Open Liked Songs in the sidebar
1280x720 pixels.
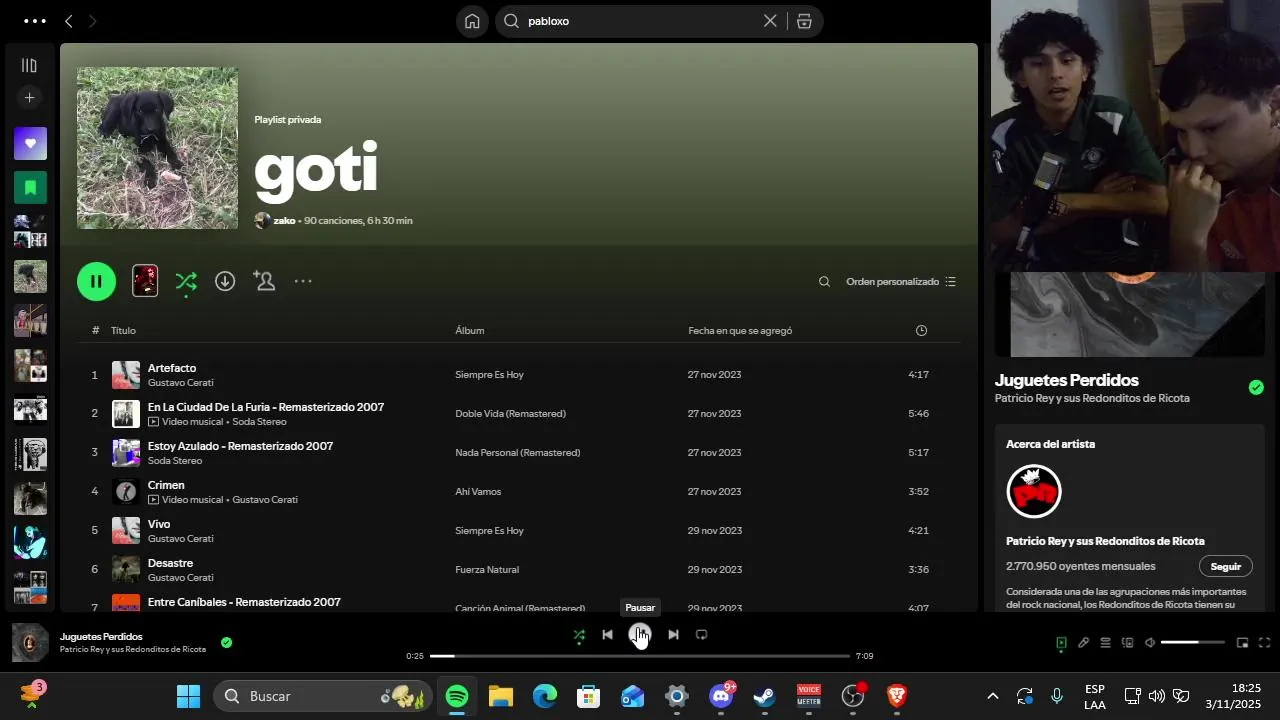(30, 144)
